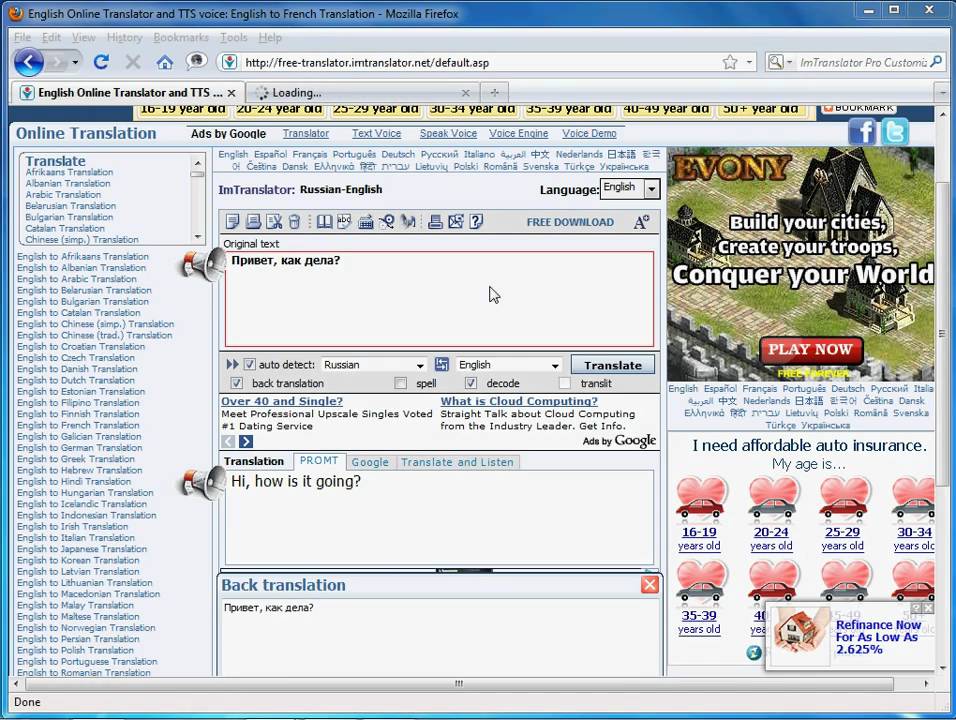Click the vertical page scrollbar

tap(942, 333)
